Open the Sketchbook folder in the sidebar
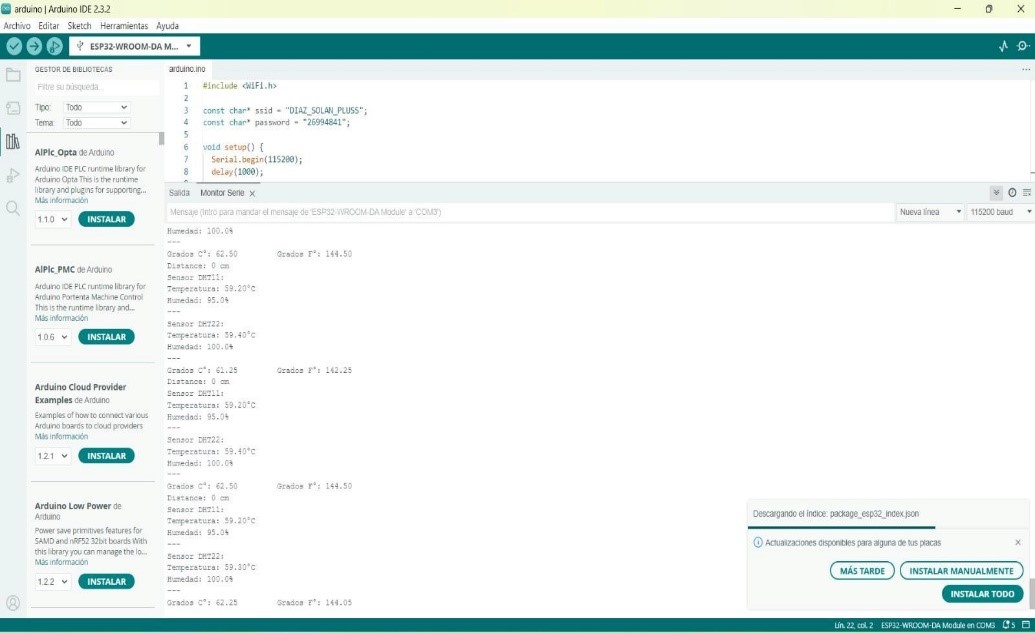The height and width of the screenshot is (633, 1035). (x=13, y=75)
